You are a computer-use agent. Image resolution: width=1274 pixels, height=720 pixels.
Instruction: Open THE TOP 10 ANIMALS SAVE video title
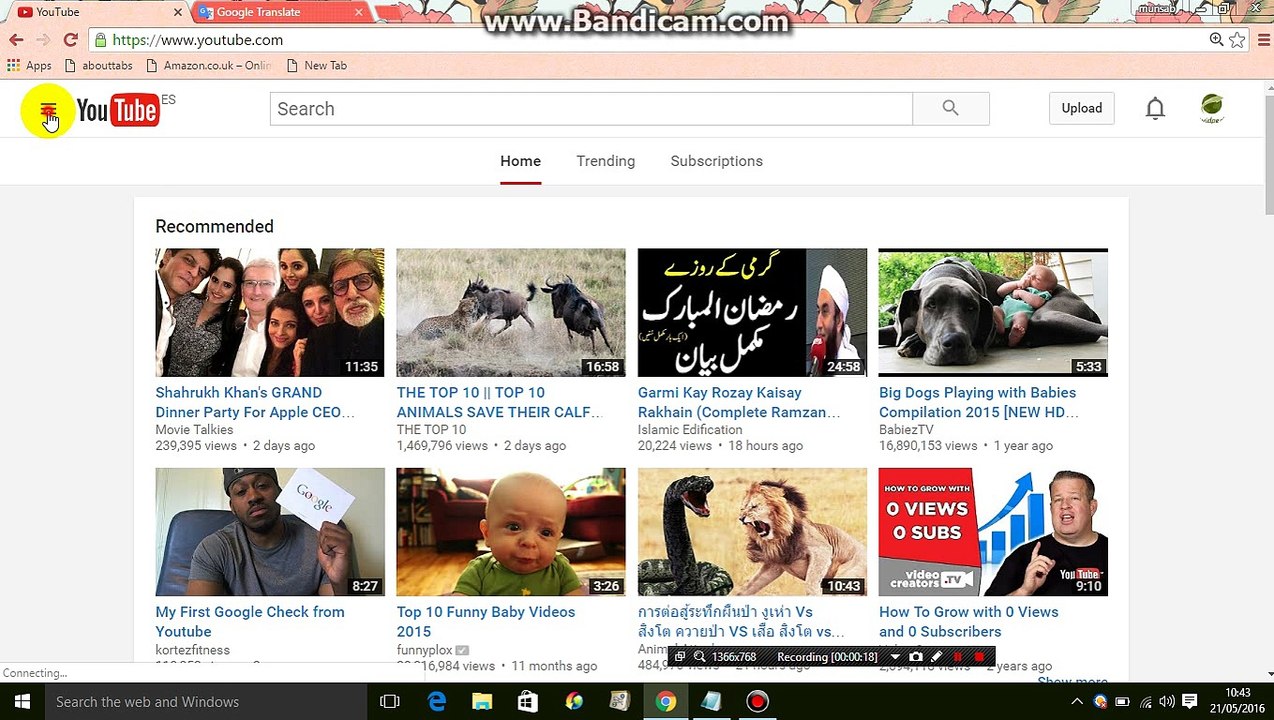coord(499,402)
